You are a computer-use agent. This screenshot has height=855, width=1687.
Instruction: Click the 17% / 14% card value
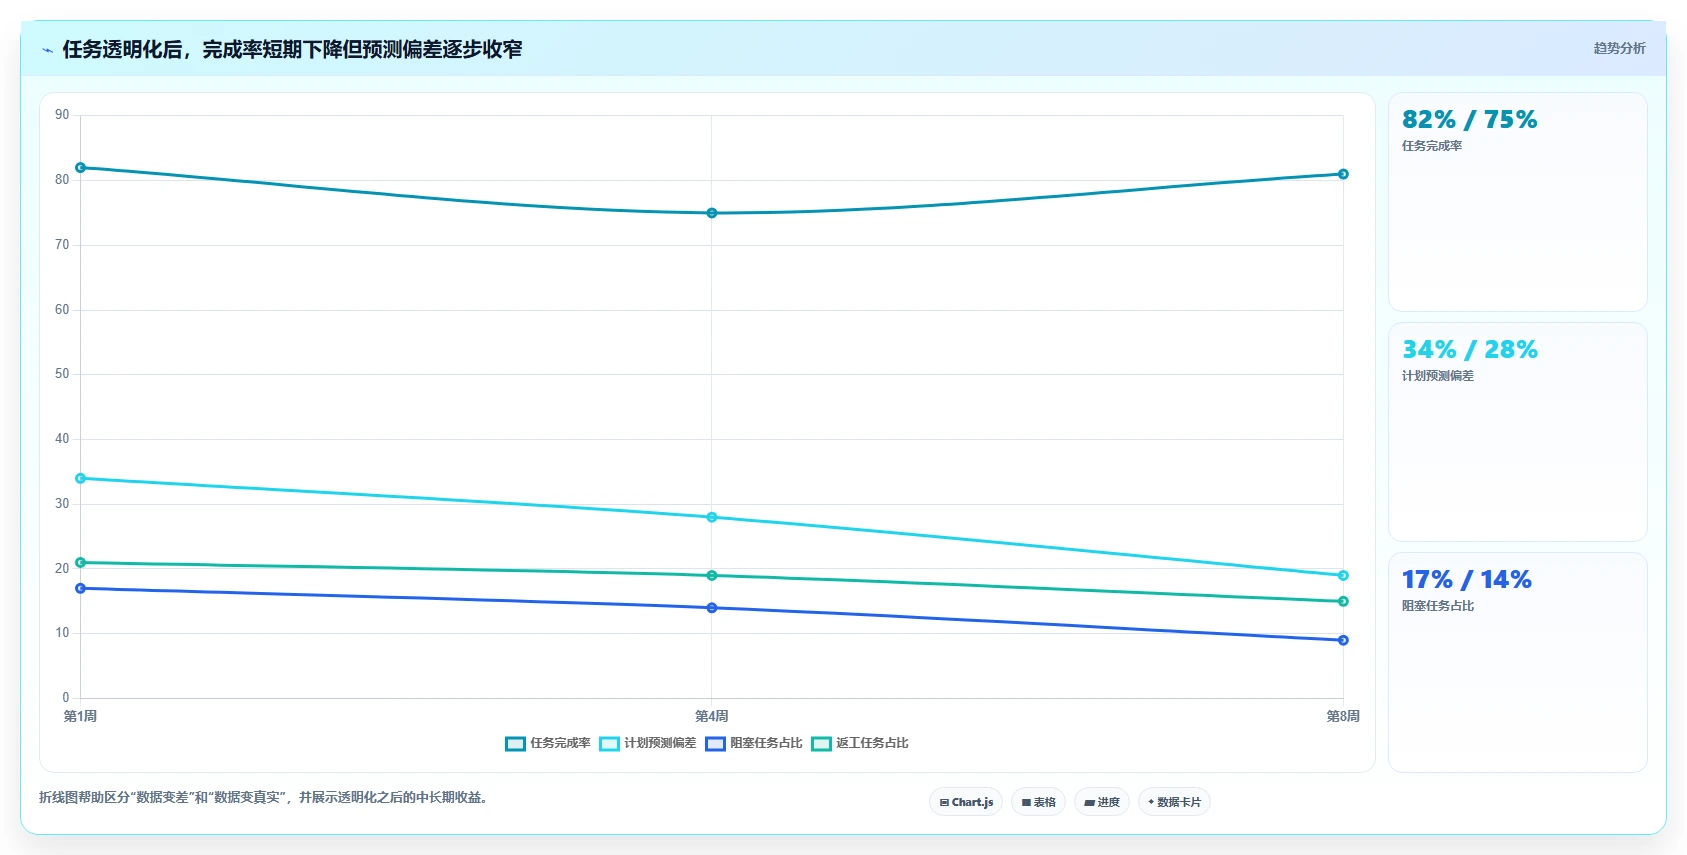tap(1466, 580)
